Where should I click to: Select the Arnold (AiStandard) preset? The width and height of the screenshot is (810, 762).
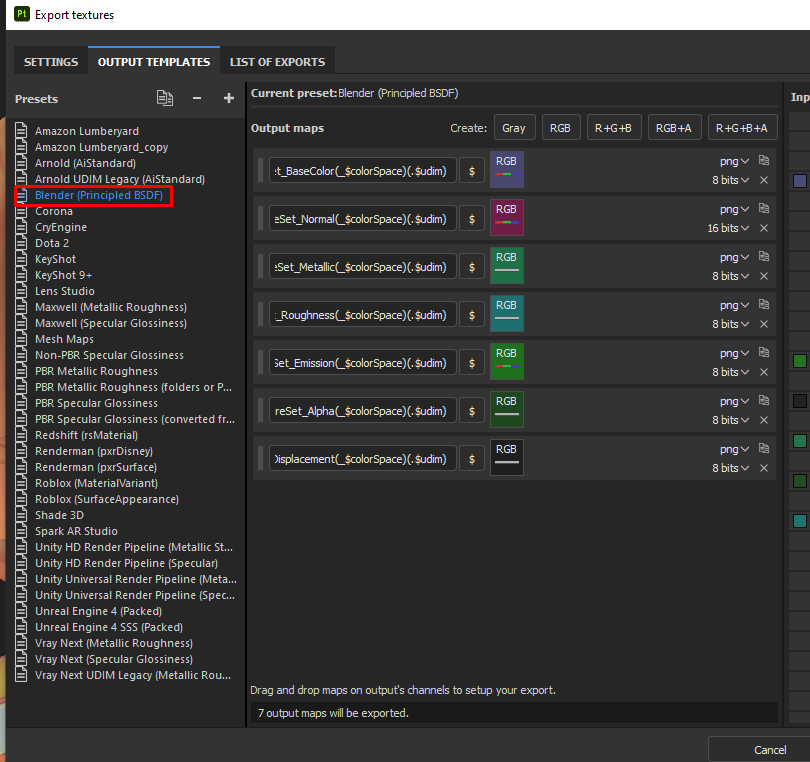[x=85, y=163]
